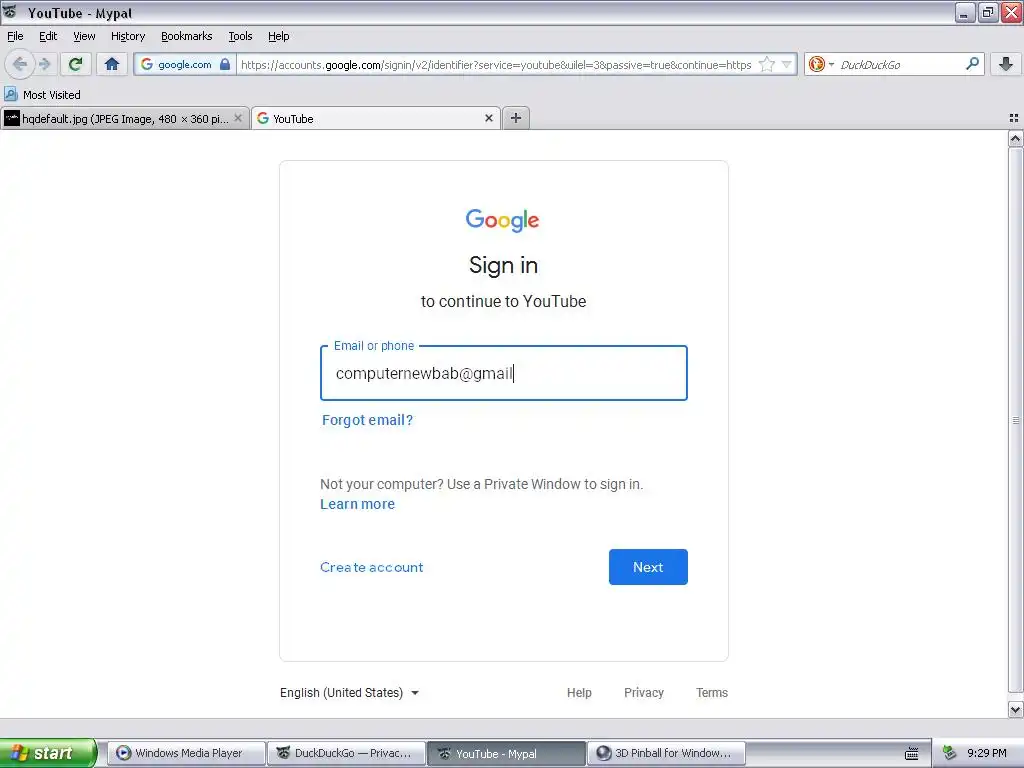Open the History menu
Image resolution: width=1024 pixels, height=768 pixels.
128,36
